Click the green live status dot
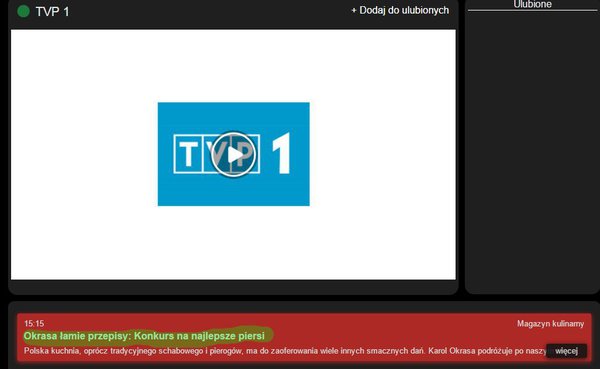 pyautogui.click(x=23, y=11)
